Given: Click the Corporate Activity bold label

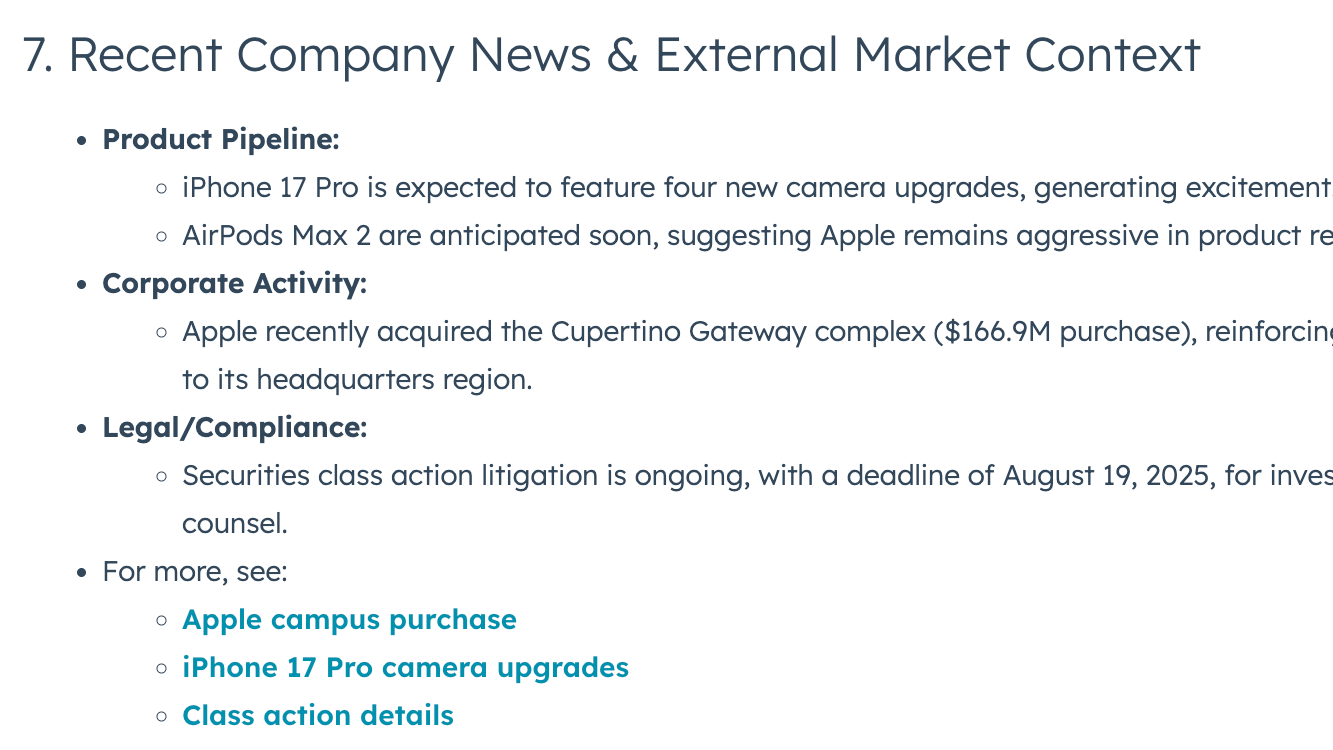Looking at the screenshot, I should 234,284.
